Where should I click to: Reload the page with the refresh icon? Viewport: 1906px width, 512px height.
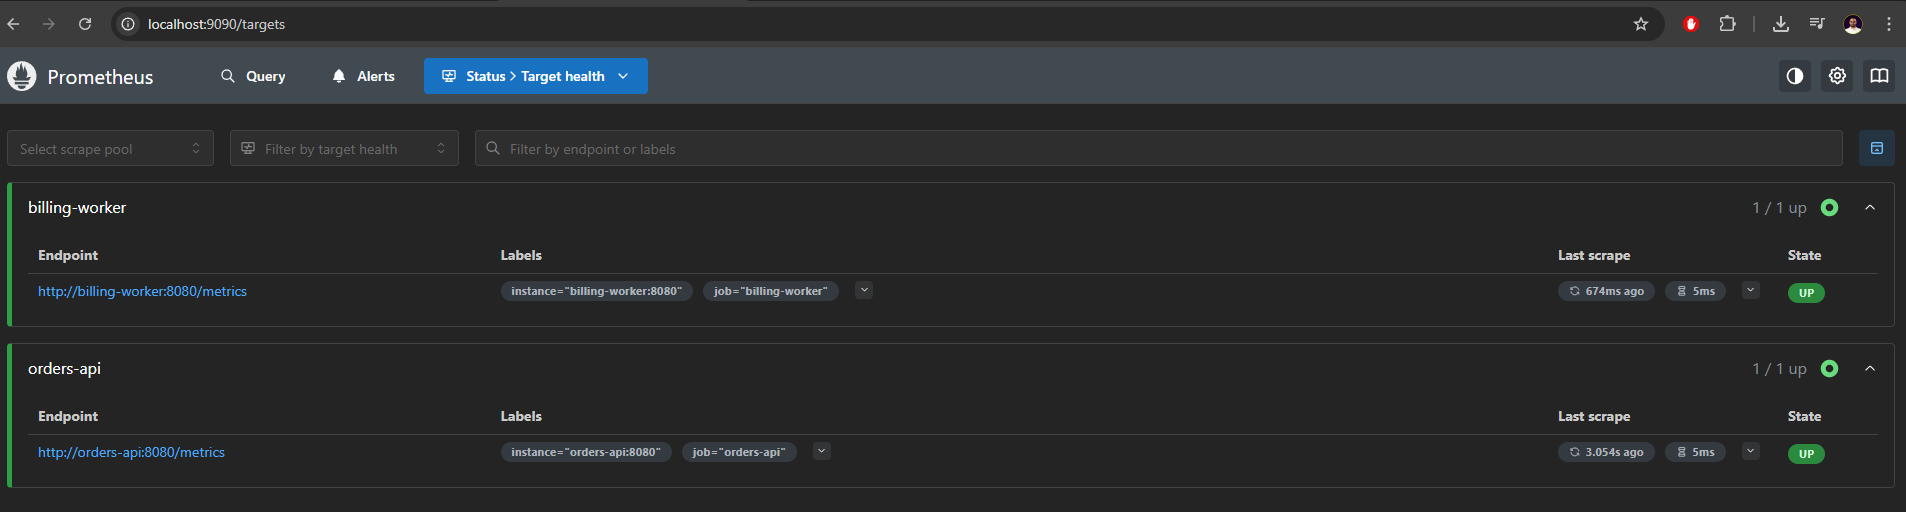(x=85, y=24)
